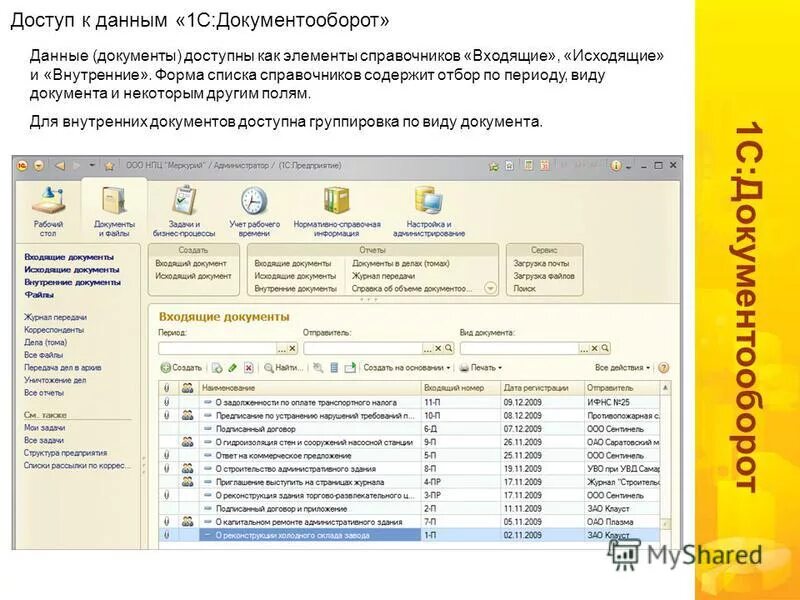Open Файлы in navigation panel
Viewport: 800px width, 600px height.
[x=39, y=294]
